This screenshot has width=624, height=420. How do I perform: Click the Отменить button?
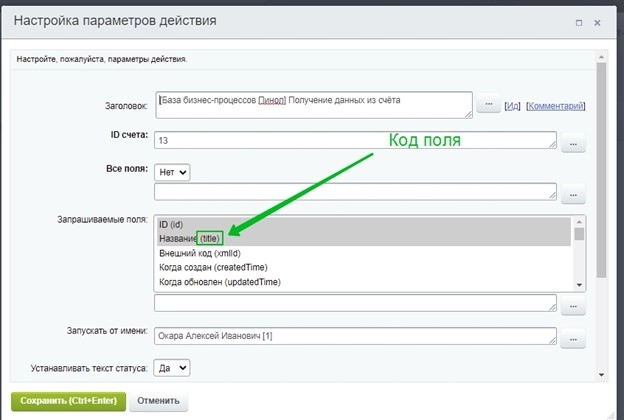pyautogui.click(x=158, y=401)
